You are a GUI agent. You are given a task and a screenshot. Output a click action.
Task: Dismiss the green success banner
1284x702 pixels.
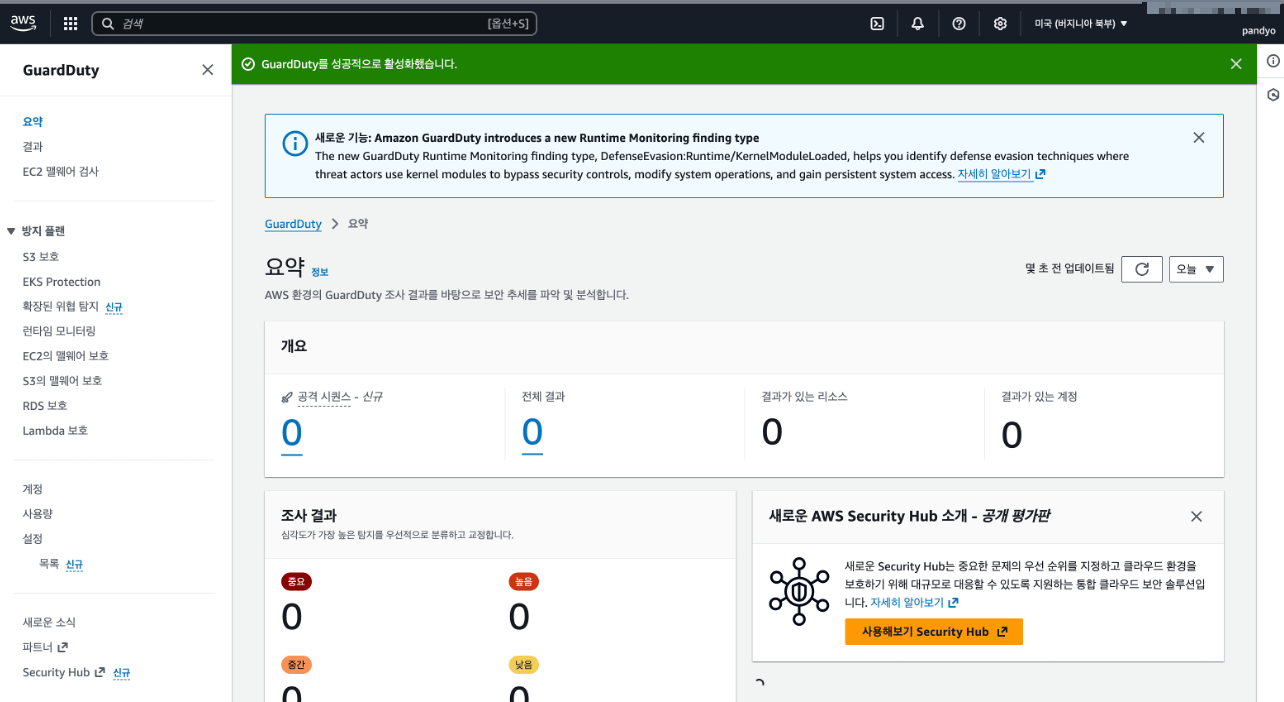[x=1236, y=64]
